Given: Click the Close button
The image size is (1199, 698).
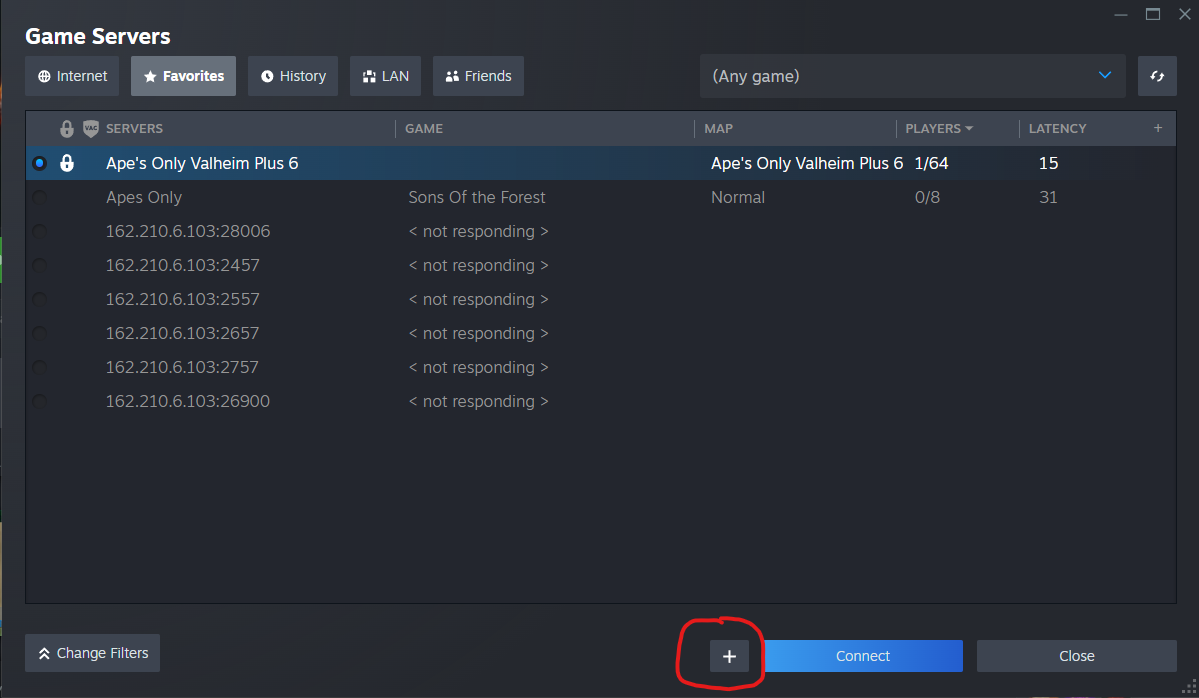Looking at the screenshot, I should [1076, 656].
